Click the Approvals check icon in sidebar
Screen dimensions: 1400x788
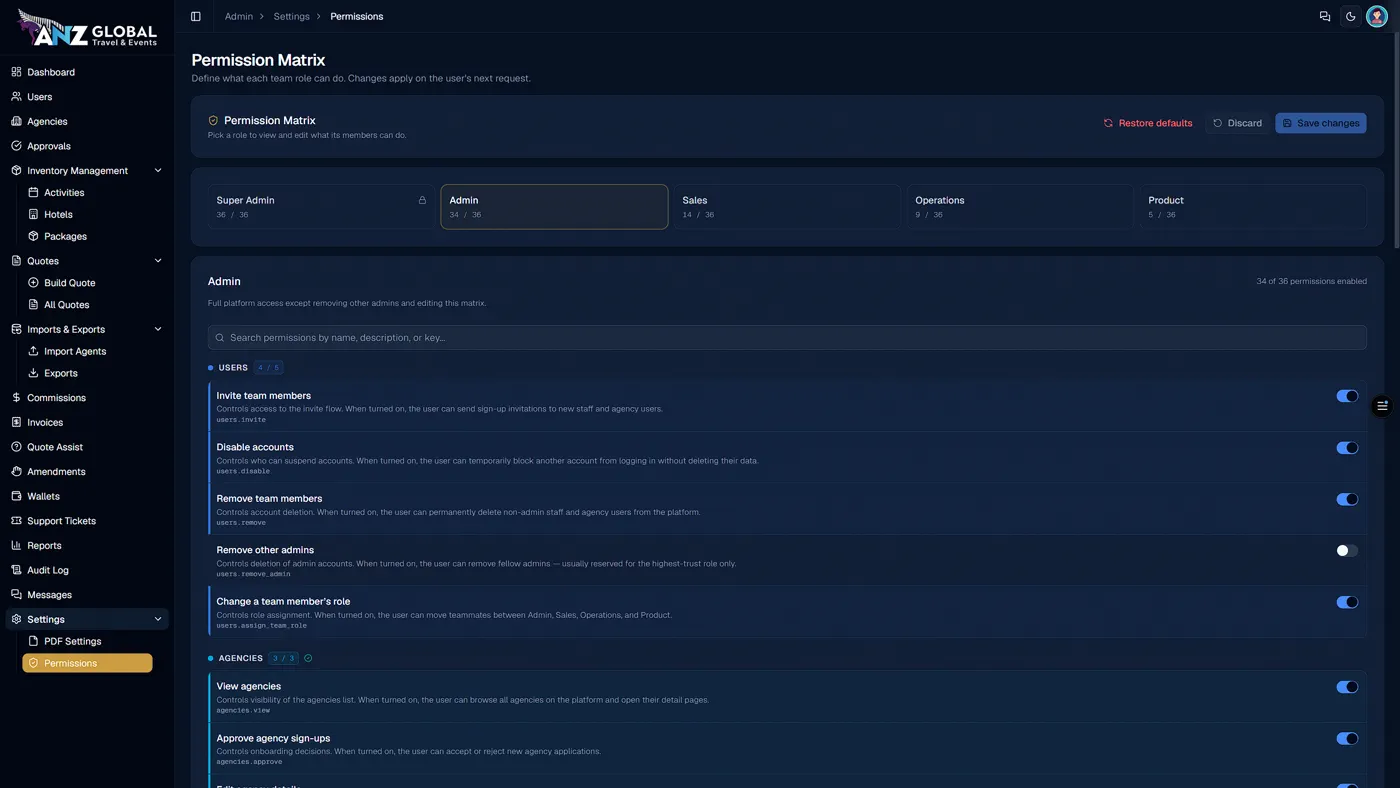click(16, 146)
